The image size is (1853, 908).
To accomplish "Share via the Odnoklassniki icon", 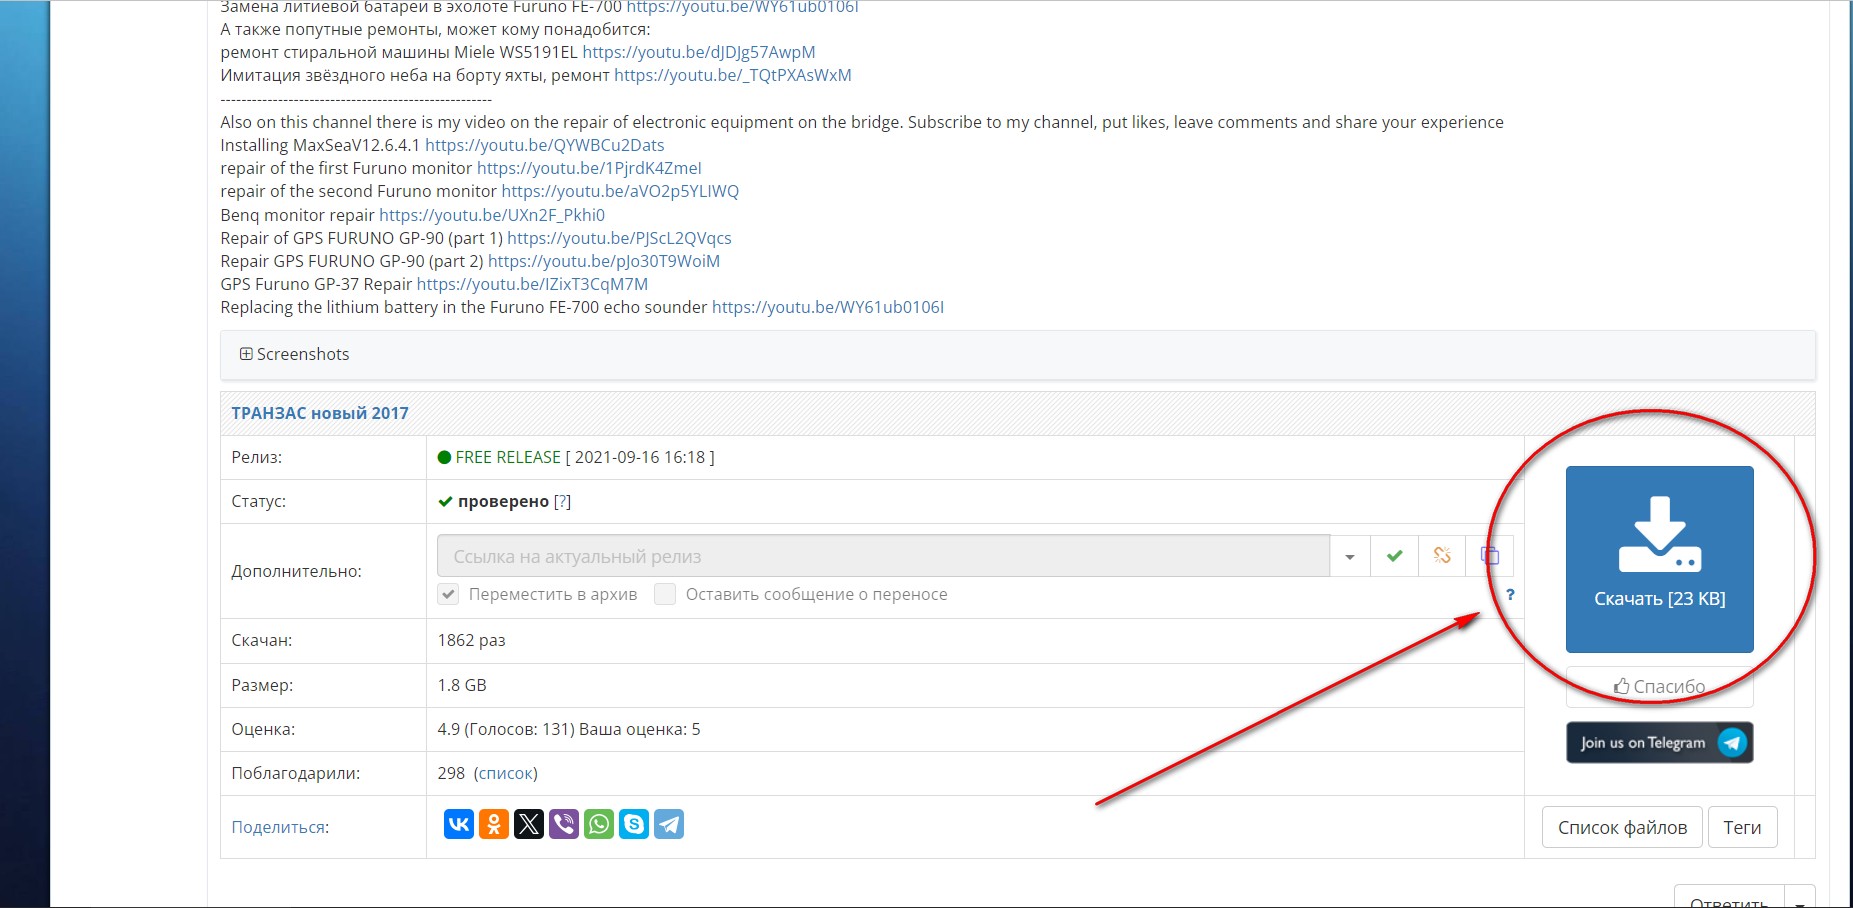I will [494, 824].
